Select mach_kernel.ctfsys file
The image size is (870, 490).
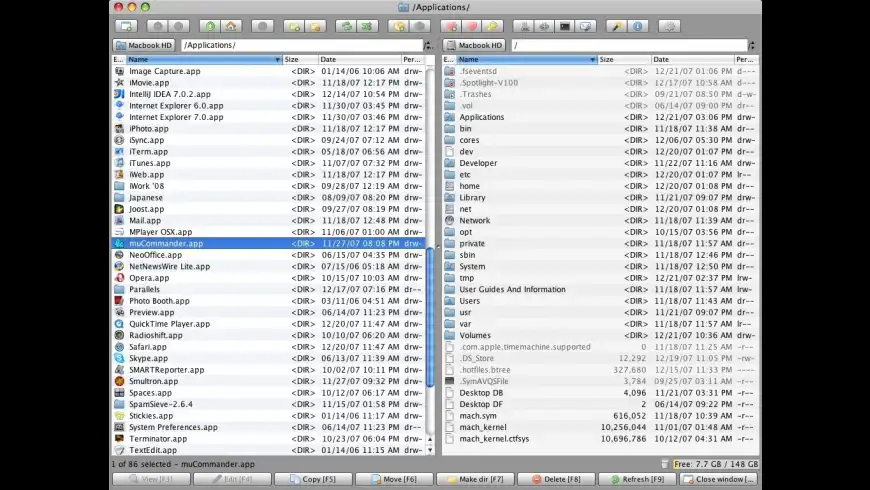[600, 439]
